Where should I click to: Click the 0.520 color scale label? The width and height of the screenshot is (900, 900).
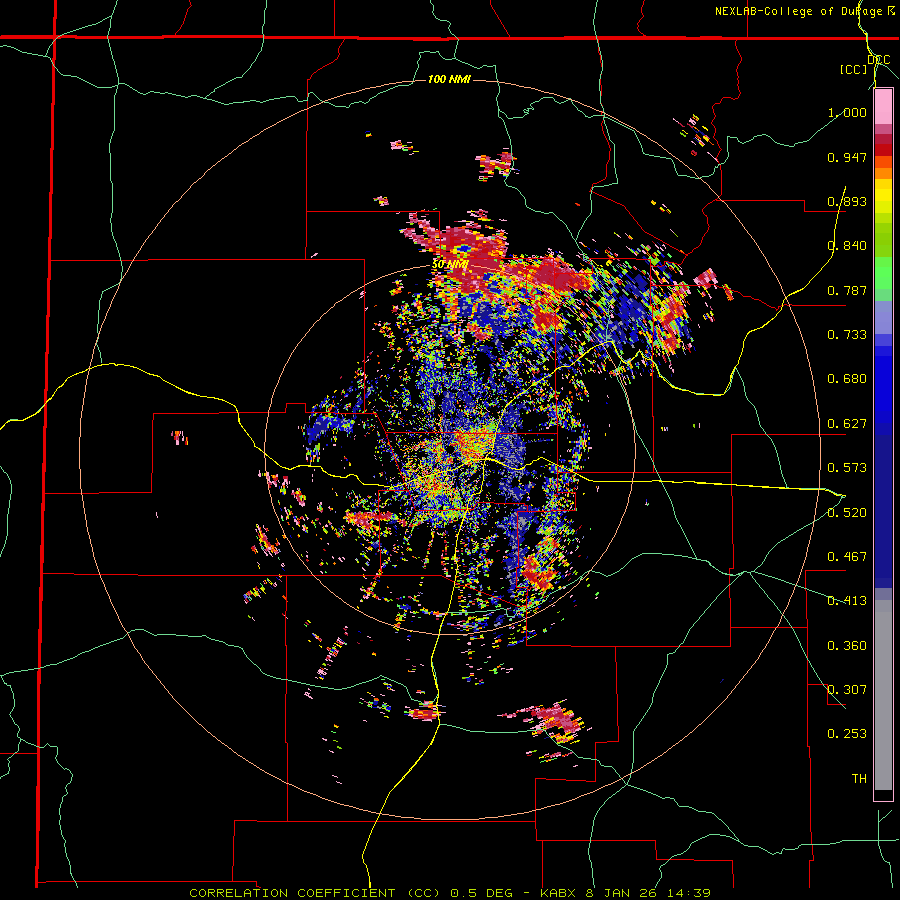click(847, 512)
